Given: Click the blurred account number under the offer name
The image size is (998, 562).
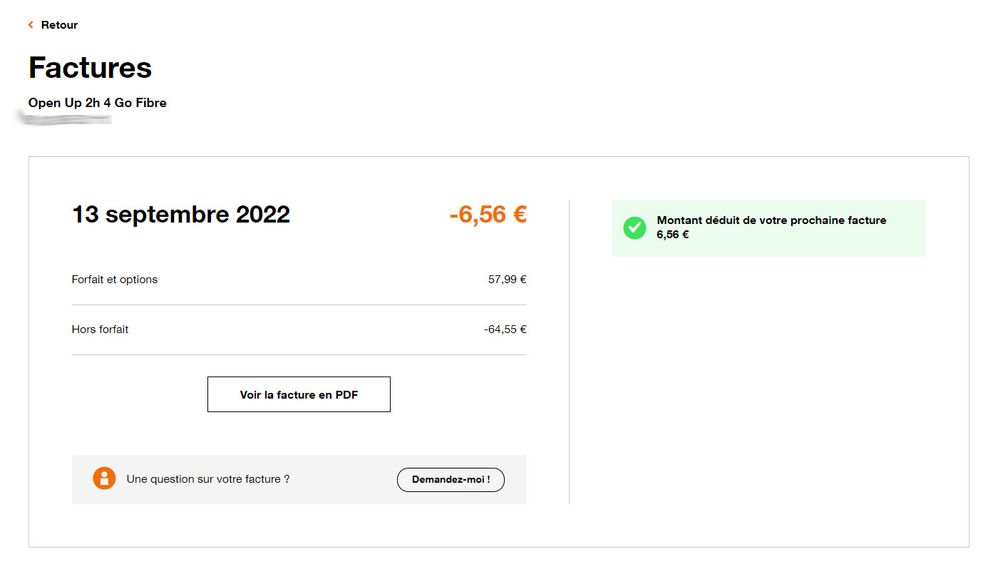Looking at the screenshot, I should pos(65,119).
